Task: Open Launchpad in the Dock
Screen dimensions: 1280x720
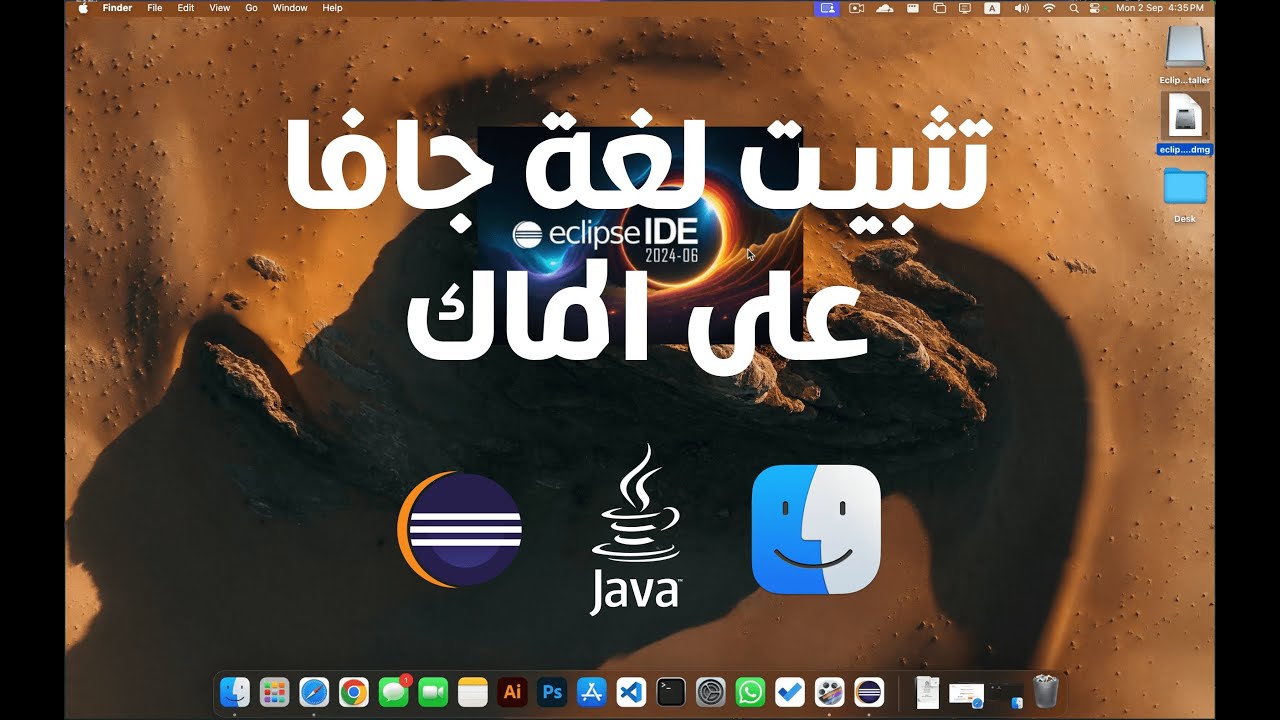Action: (274, 691)
